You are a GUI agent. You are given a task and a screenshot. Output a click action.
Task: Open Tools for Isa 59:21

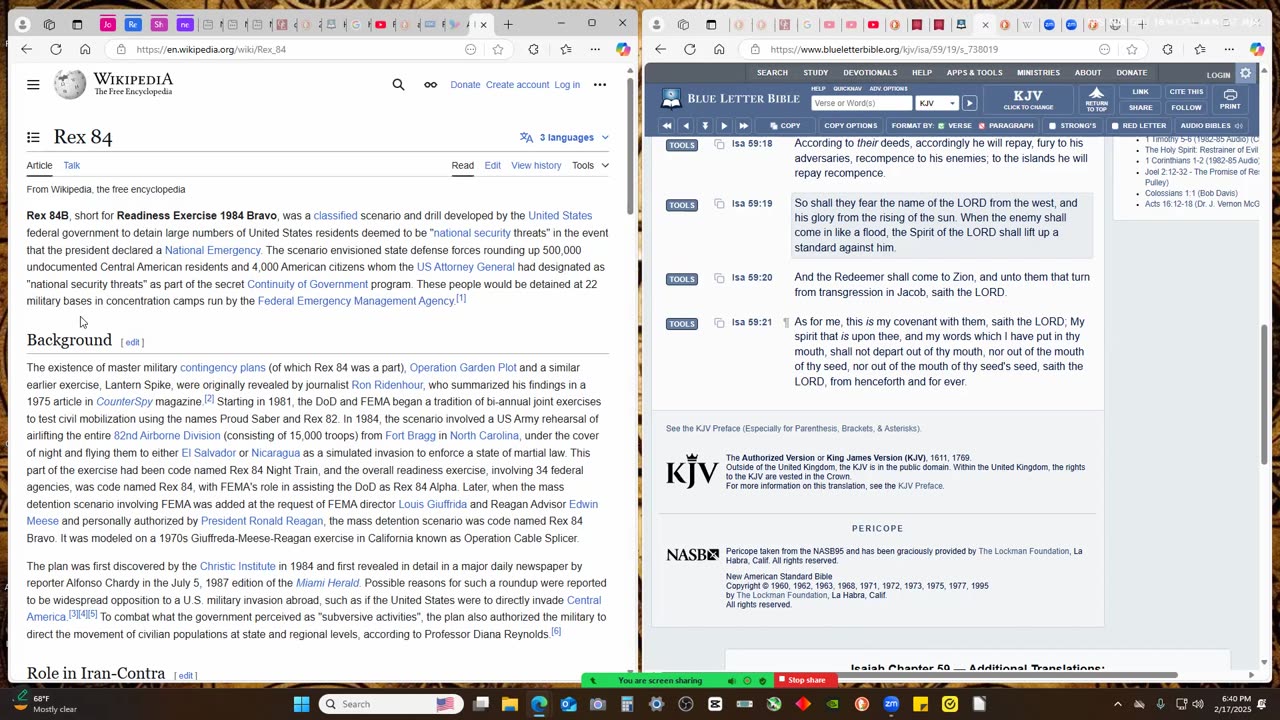point(682,324)
